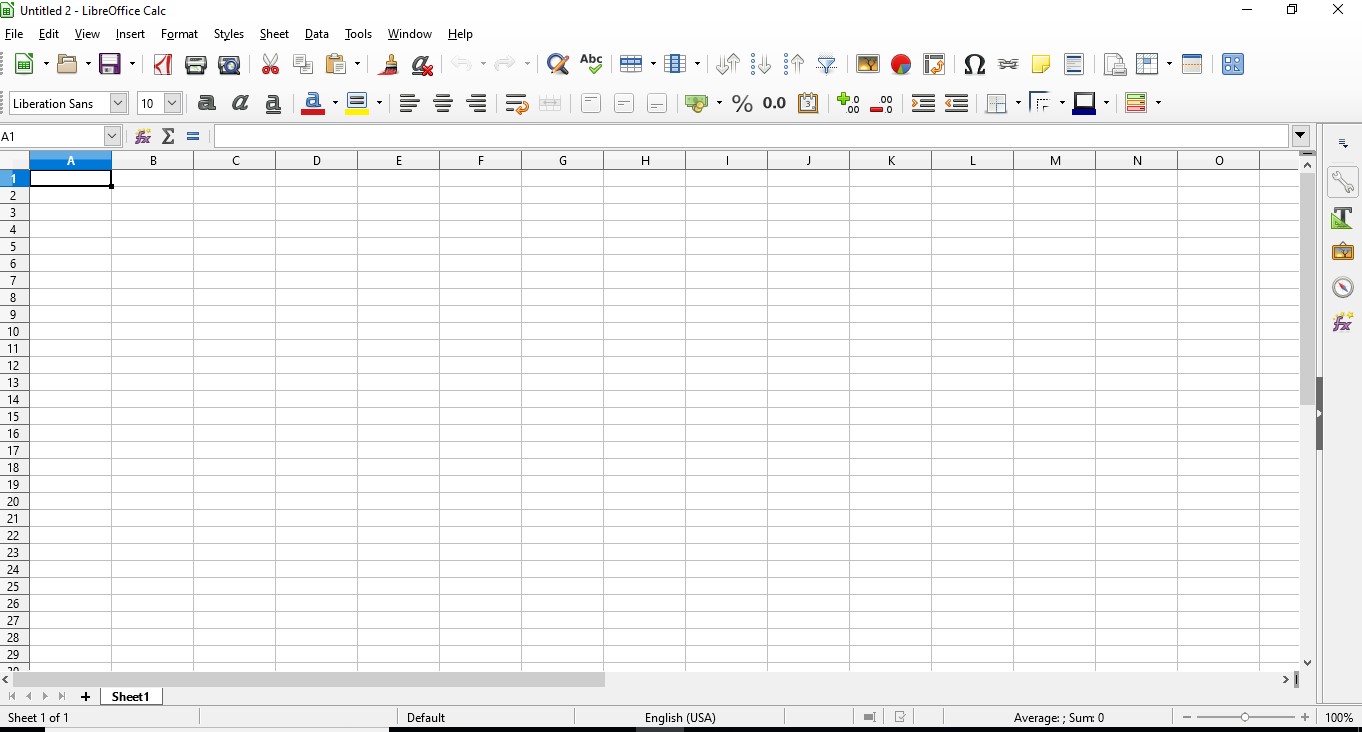Insert an image
The width and height of the screenshot is (1362, 732).
868,64
